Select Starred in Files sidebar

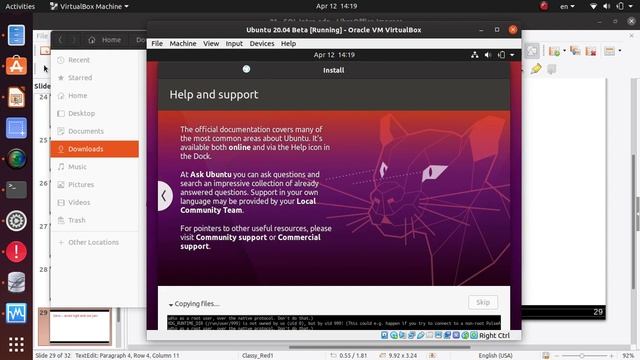[95, 78]
